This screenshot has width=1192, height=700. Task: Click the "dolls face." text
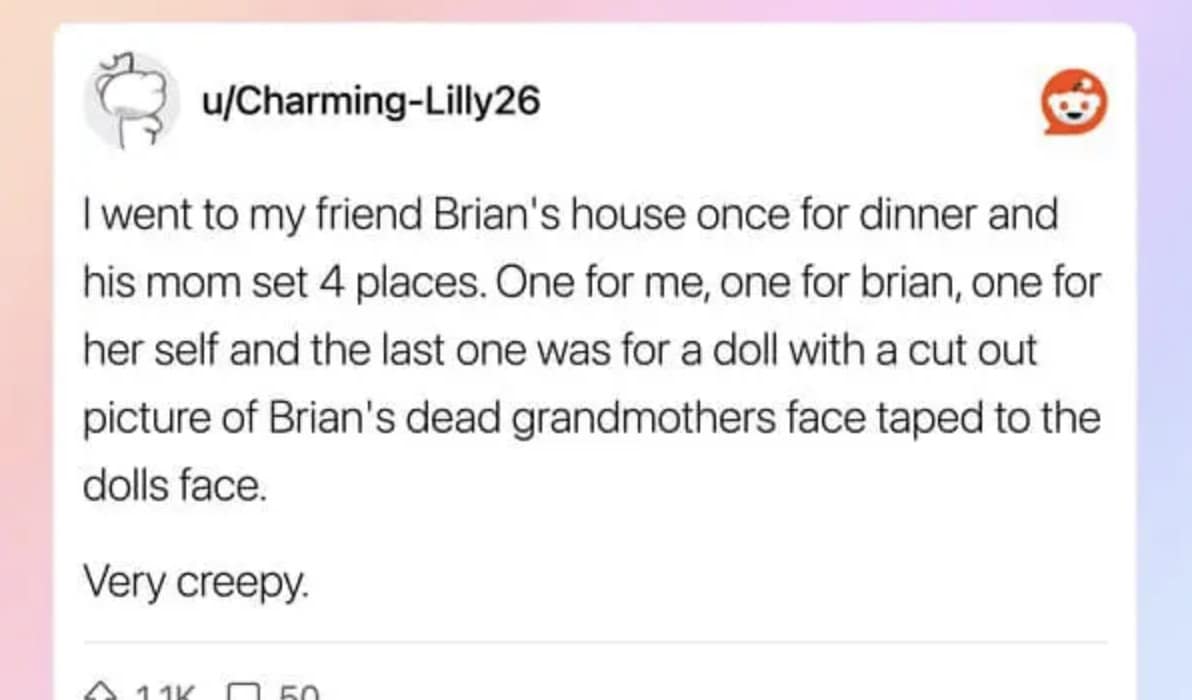pyautogui.click(x=175, y=486)
